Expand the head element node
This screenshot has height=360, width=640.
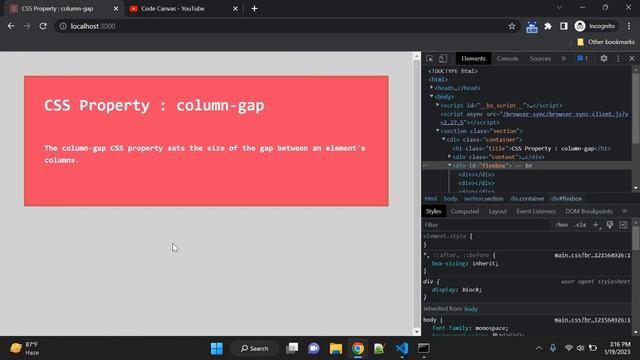pyautogui.click(x=431, y=88)
